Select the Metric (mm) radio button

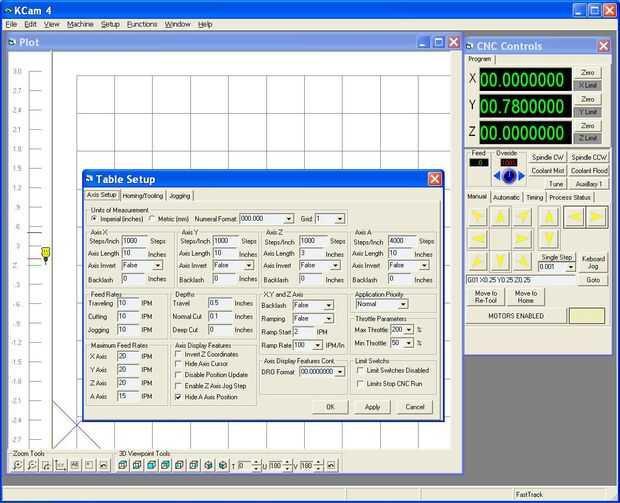[153, 218]
